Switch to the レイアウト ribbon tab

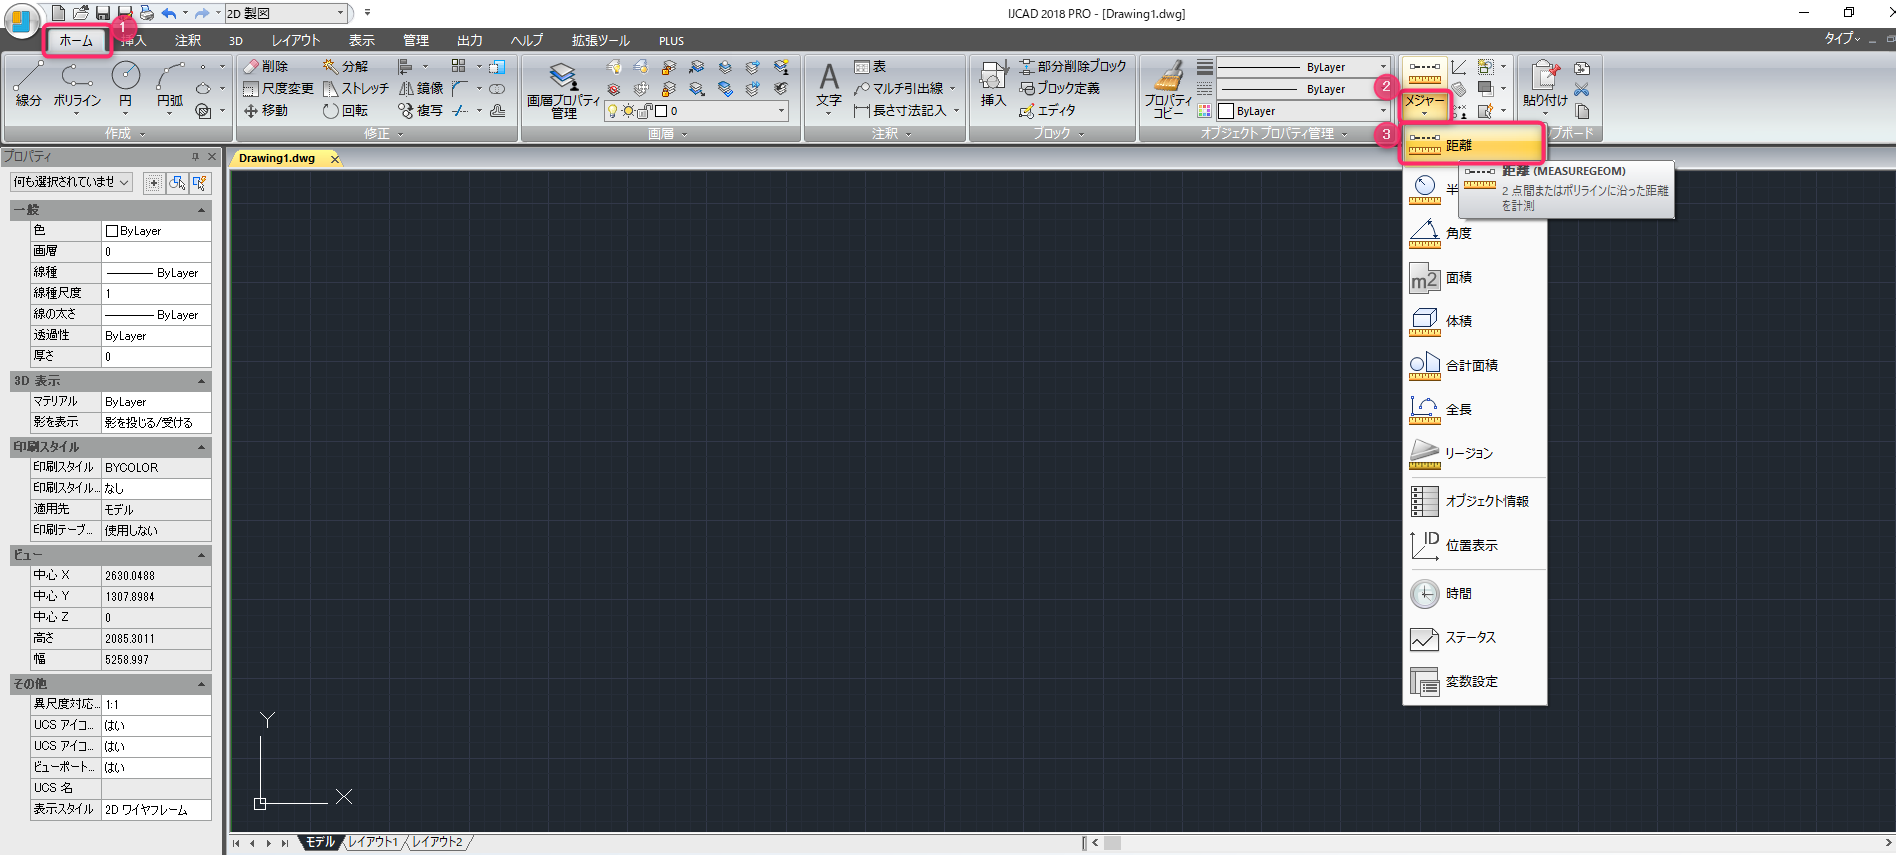point(296,40)
